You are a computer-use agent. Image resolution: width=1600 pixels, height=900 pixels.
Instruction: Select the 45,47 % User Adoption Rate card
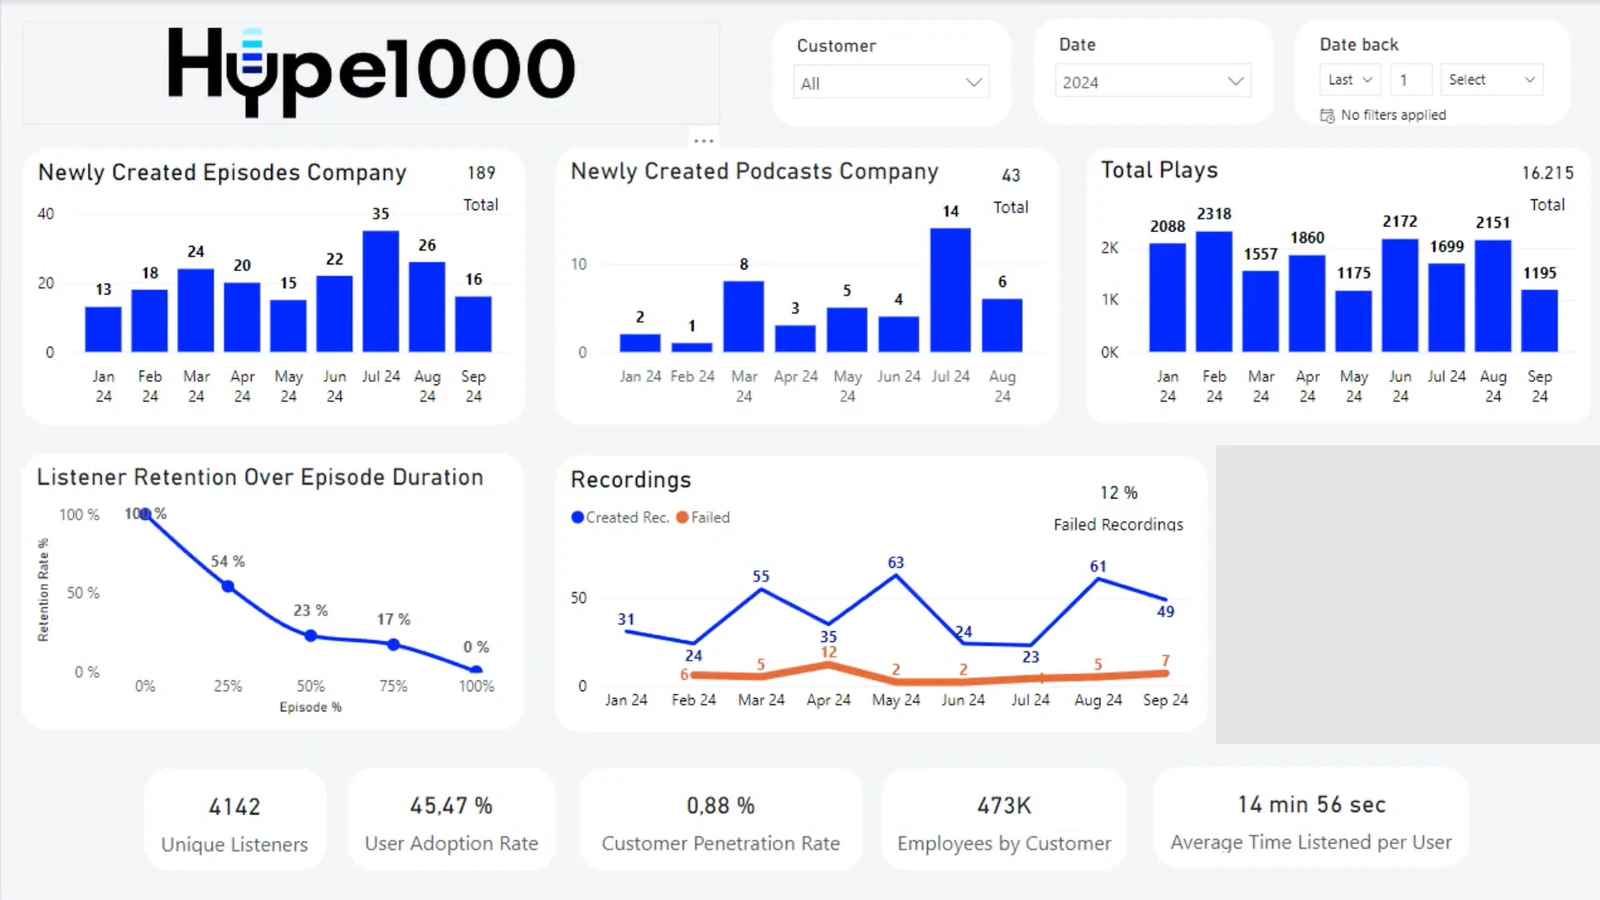coord(451,820)
